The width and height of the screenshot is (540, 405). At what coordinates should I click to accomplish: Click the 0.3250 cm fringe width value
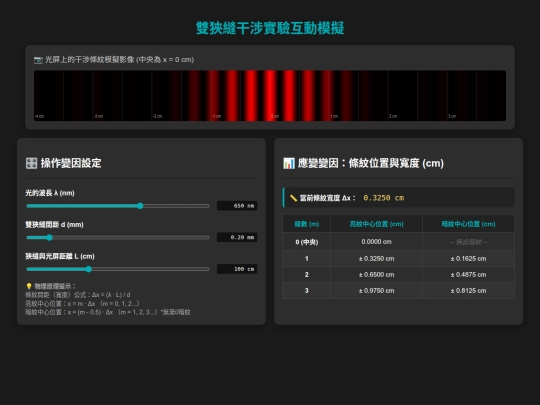click(384, 198)
